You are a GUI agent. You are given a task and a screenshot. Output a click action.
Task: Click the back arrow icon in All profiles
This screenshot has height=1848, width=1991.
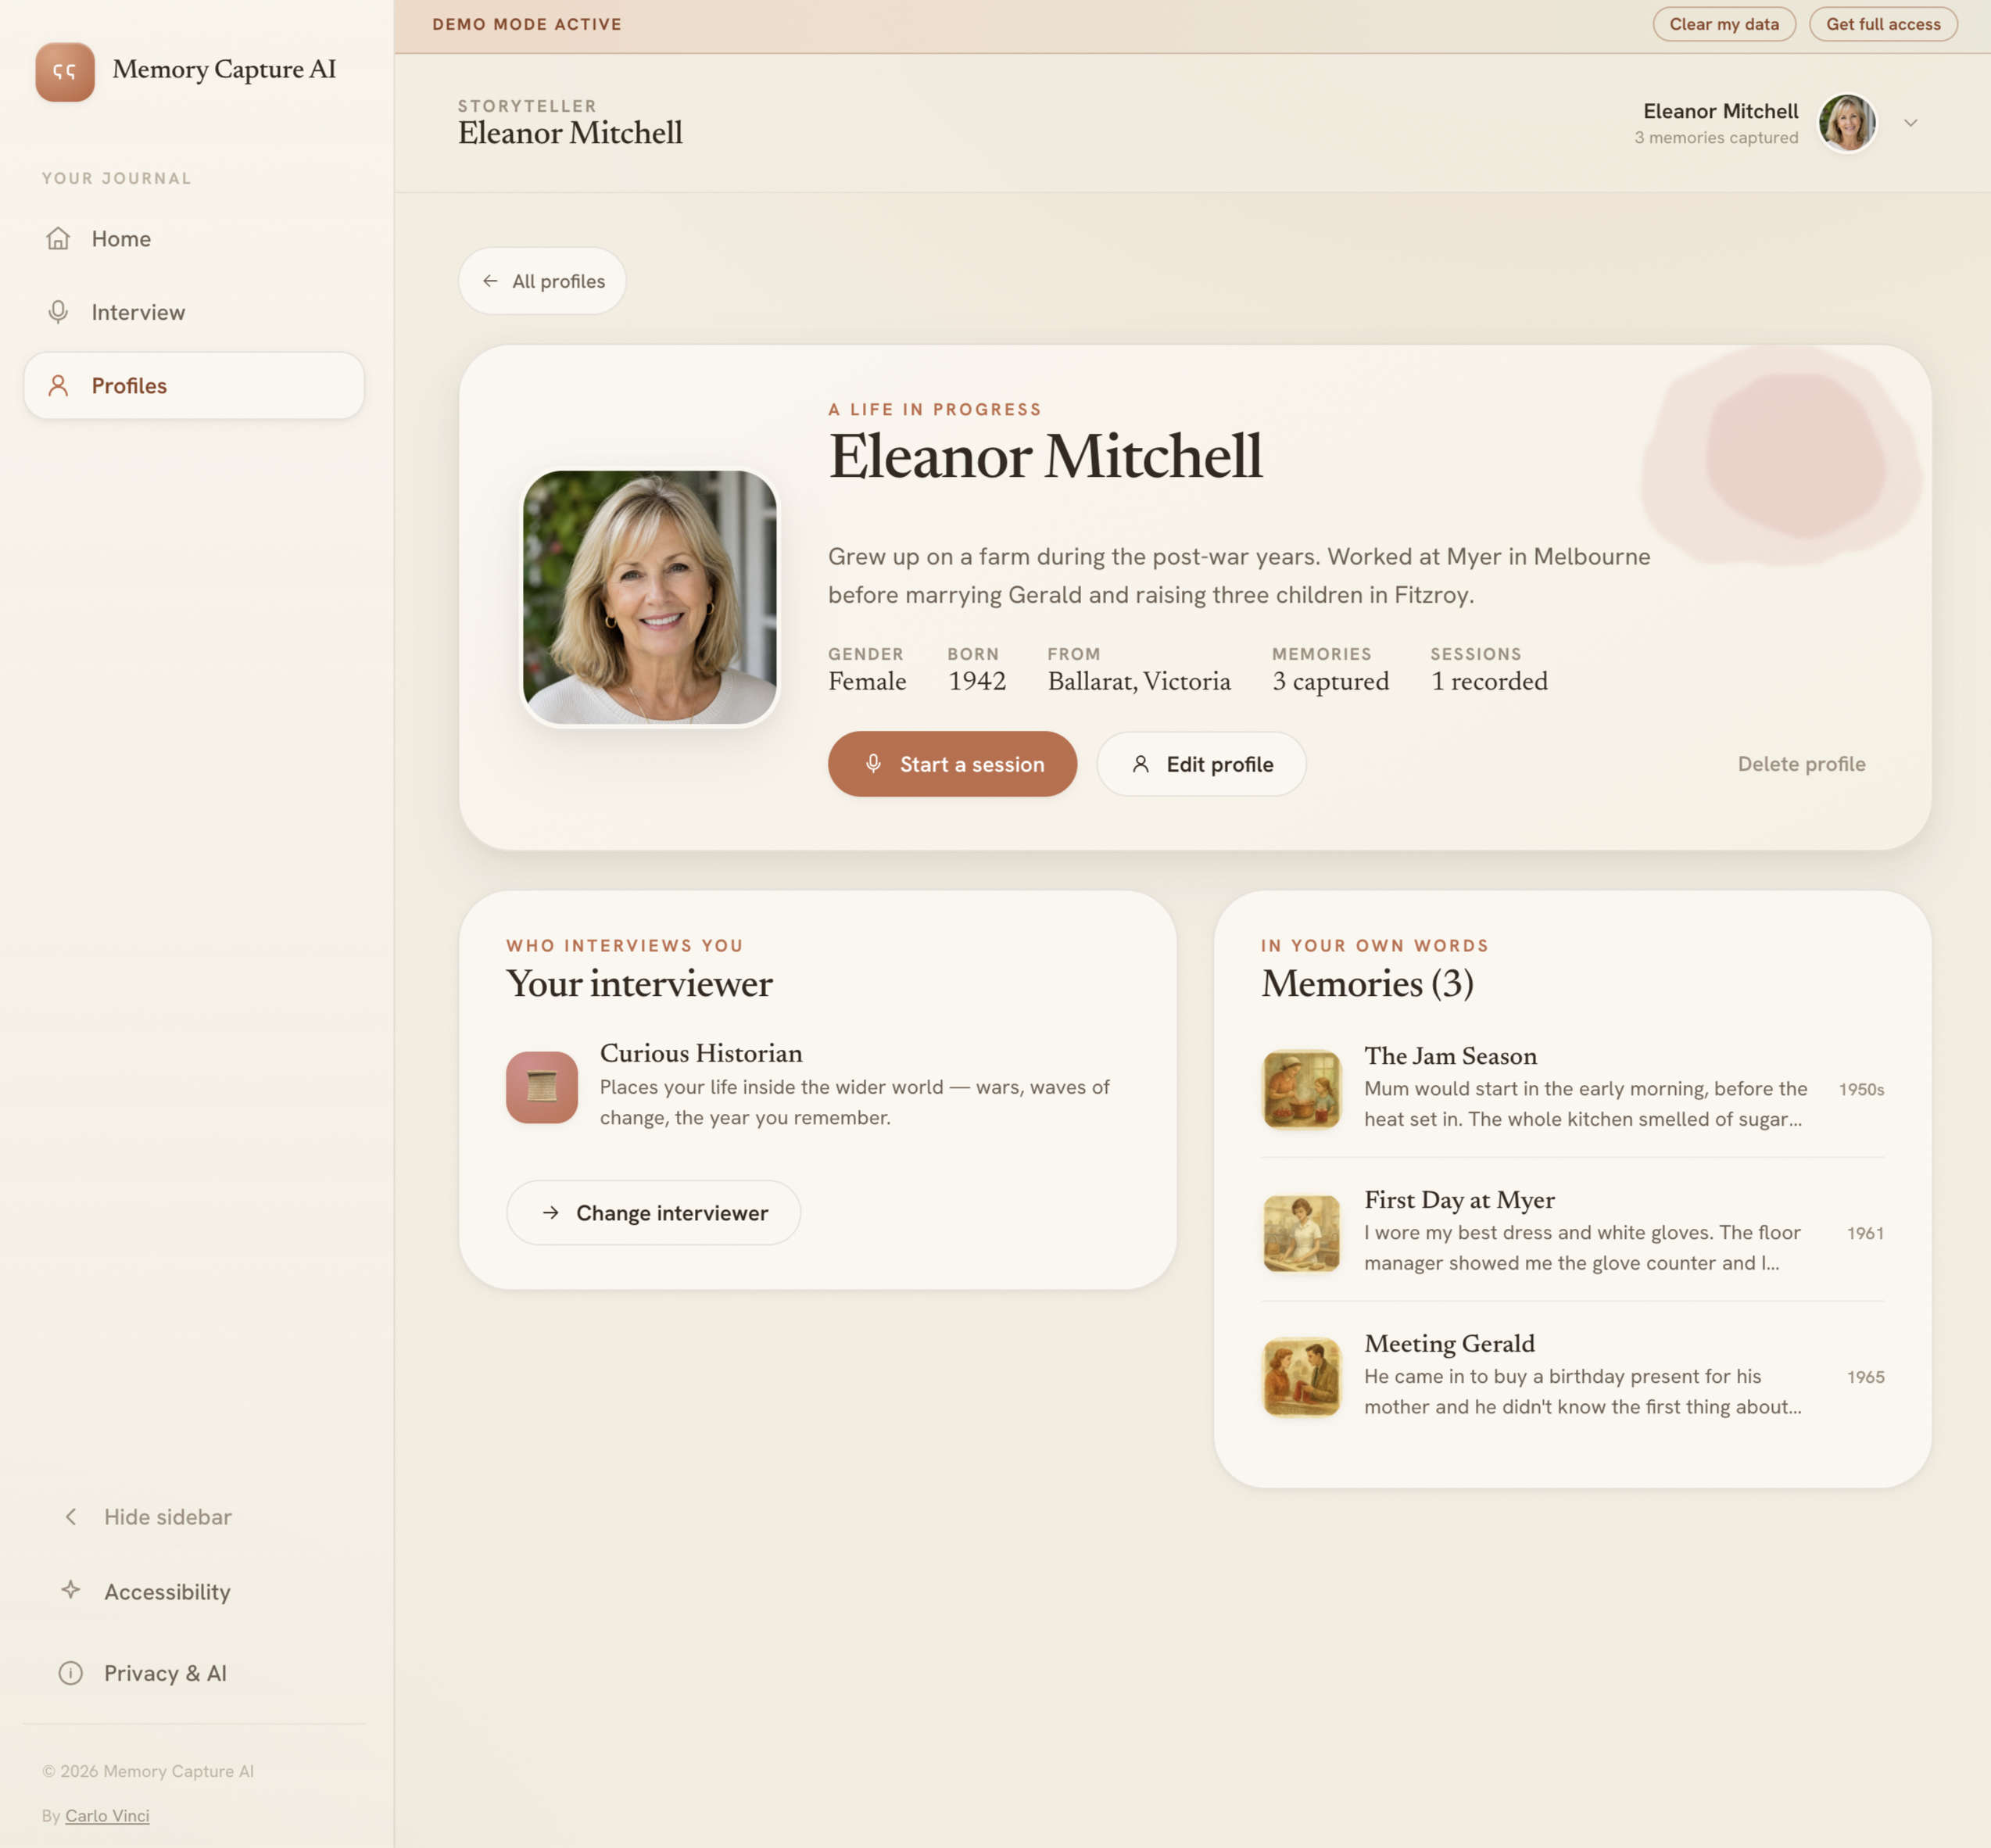(490, 281)
